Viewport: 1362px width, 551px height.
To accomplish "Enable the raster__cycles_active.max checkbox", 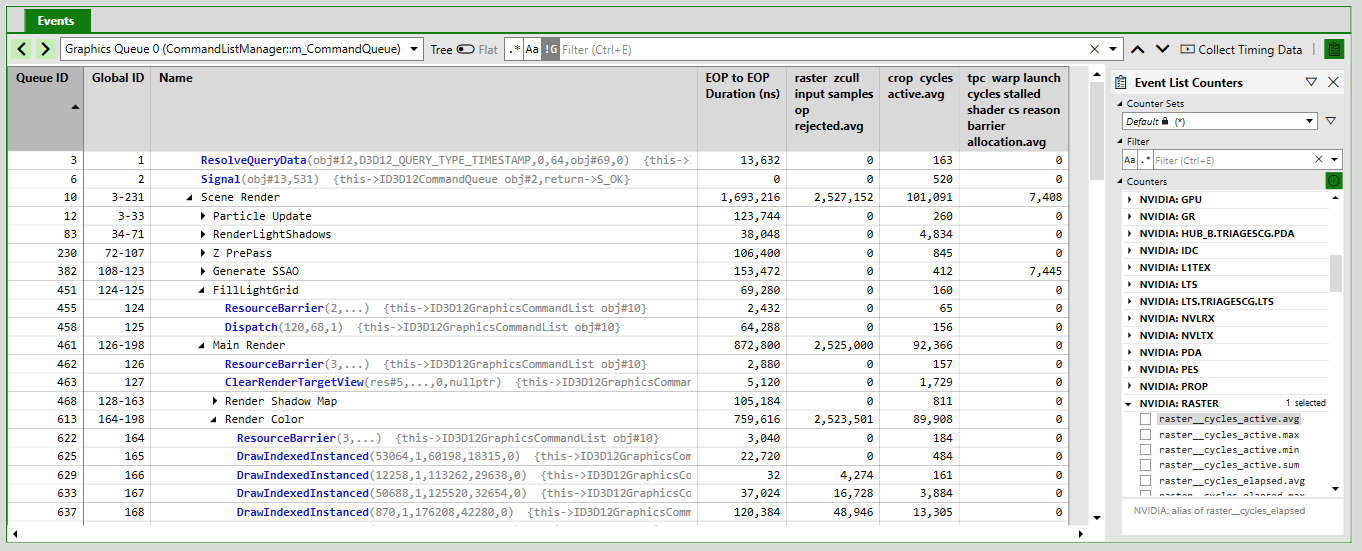I will tap(1146, 434).
